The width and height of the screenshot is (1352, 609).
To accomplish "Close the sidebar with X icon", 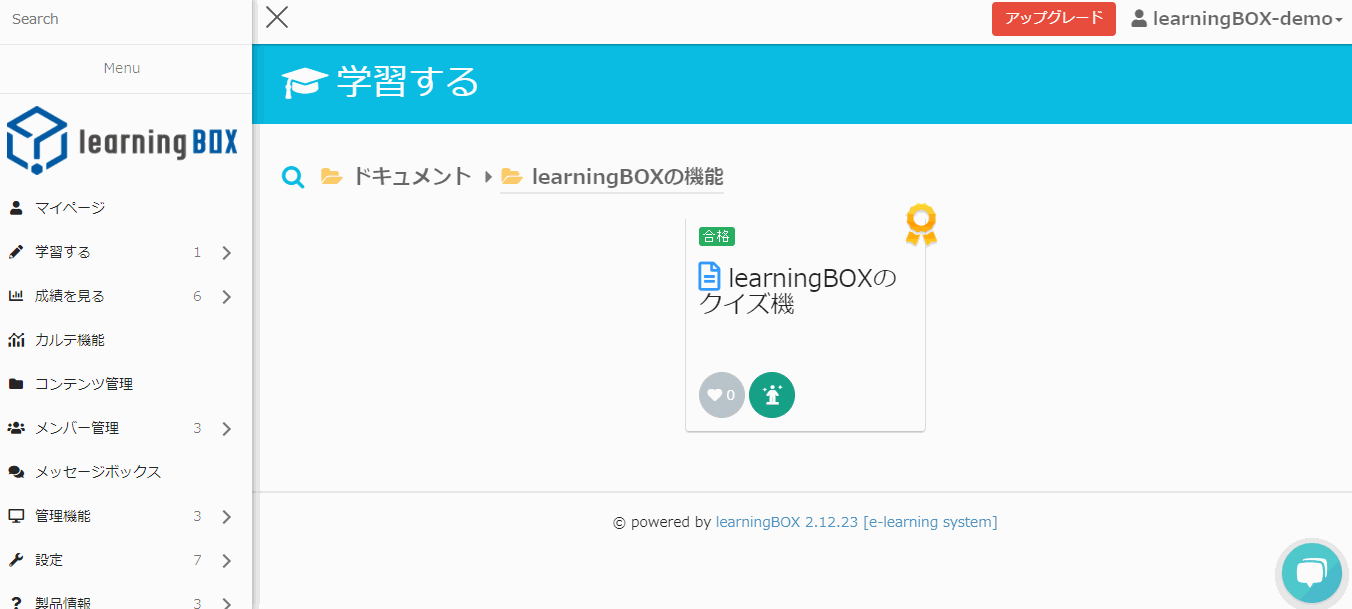I will [277, 17].
